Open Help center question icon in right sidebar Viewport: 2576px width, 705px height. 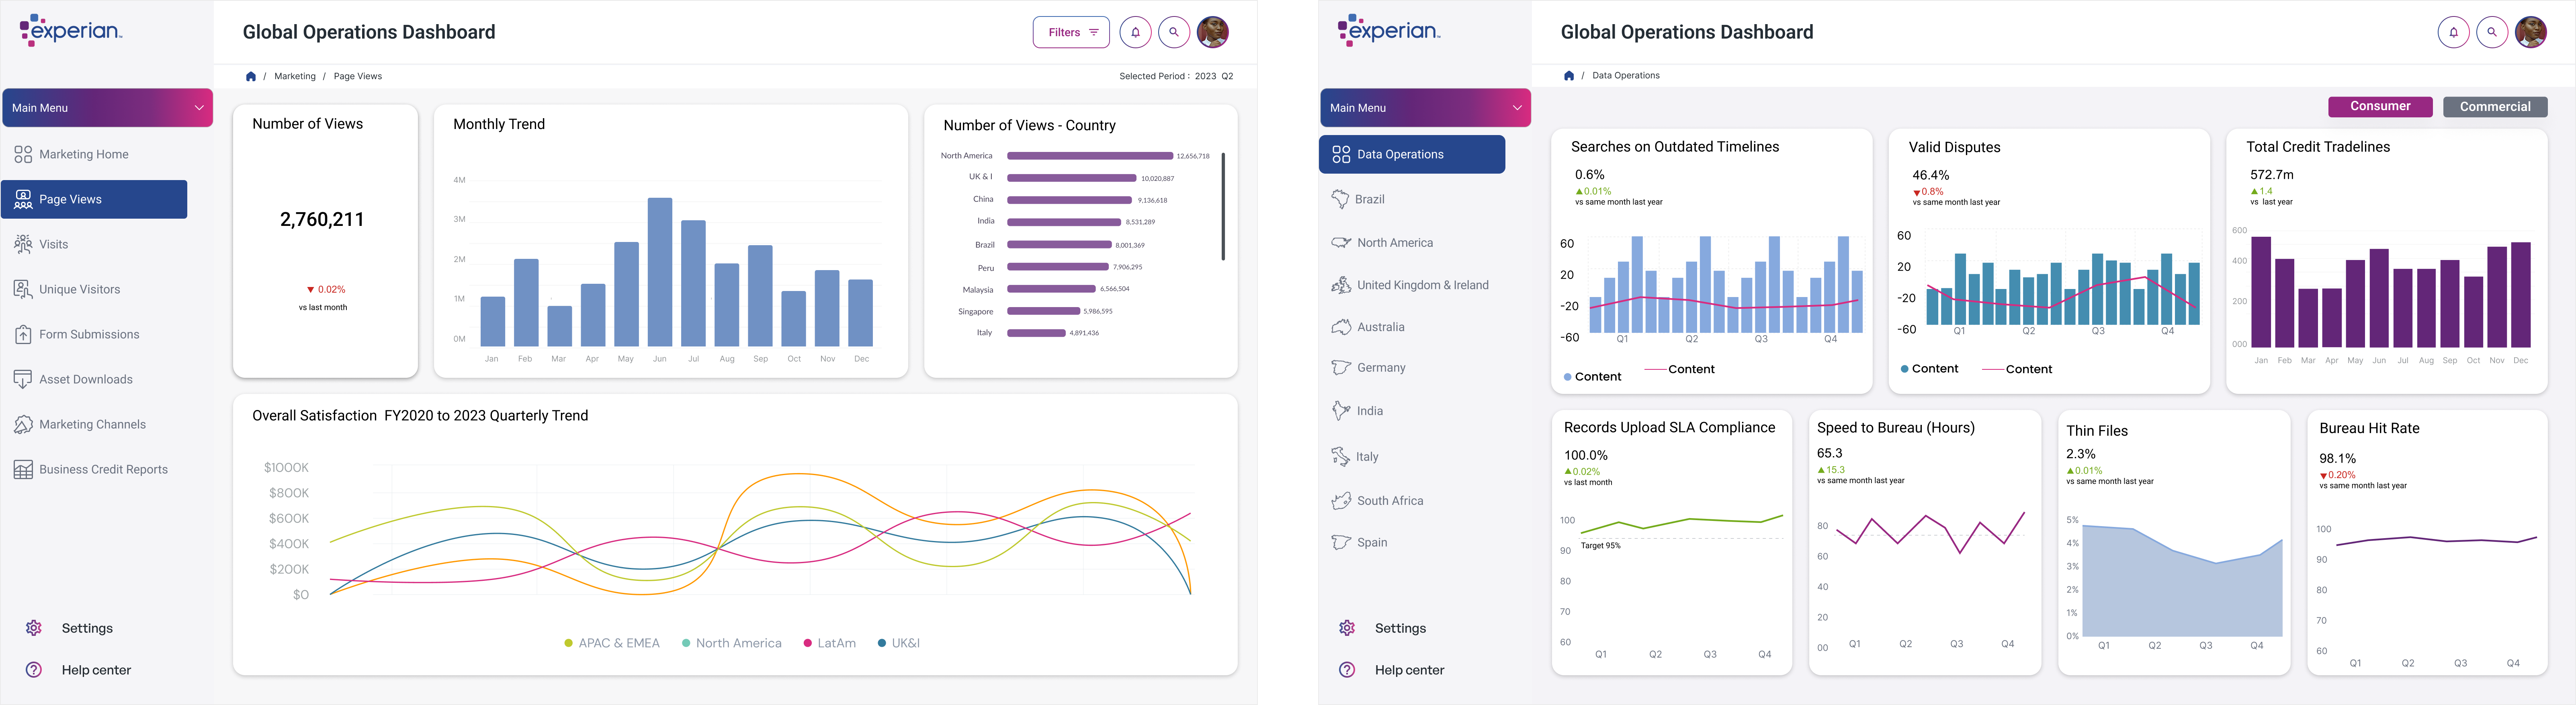[1347, 670]
